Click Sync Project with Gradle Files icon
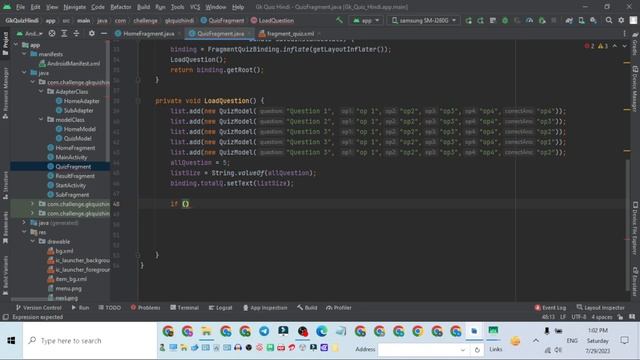Screen dimensions: 640x360 [x=569, y=20]
